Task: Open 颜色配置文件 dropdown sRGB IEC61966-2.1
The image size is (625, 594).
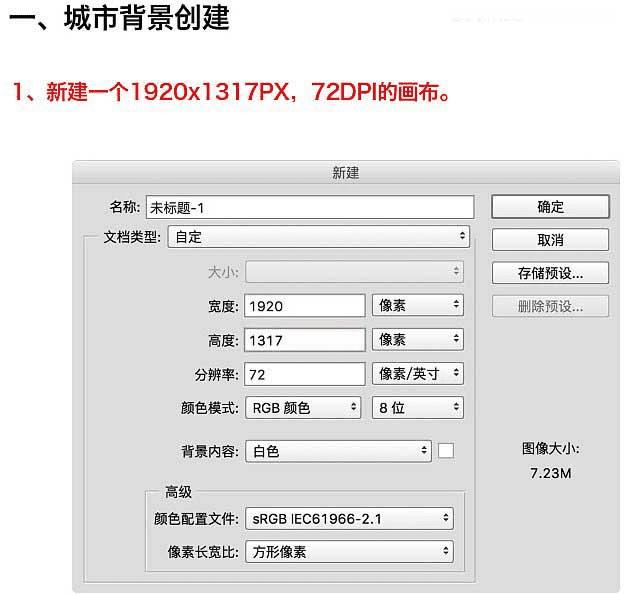Action: point(350,518)
